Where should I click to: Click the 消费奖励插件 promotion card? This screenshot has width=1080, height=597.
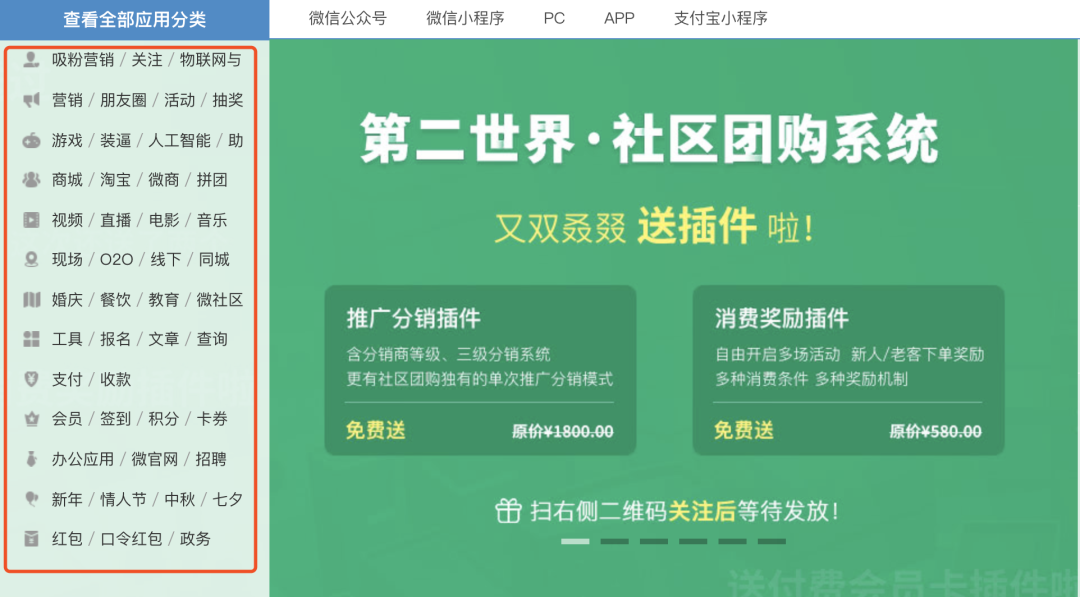849,370
